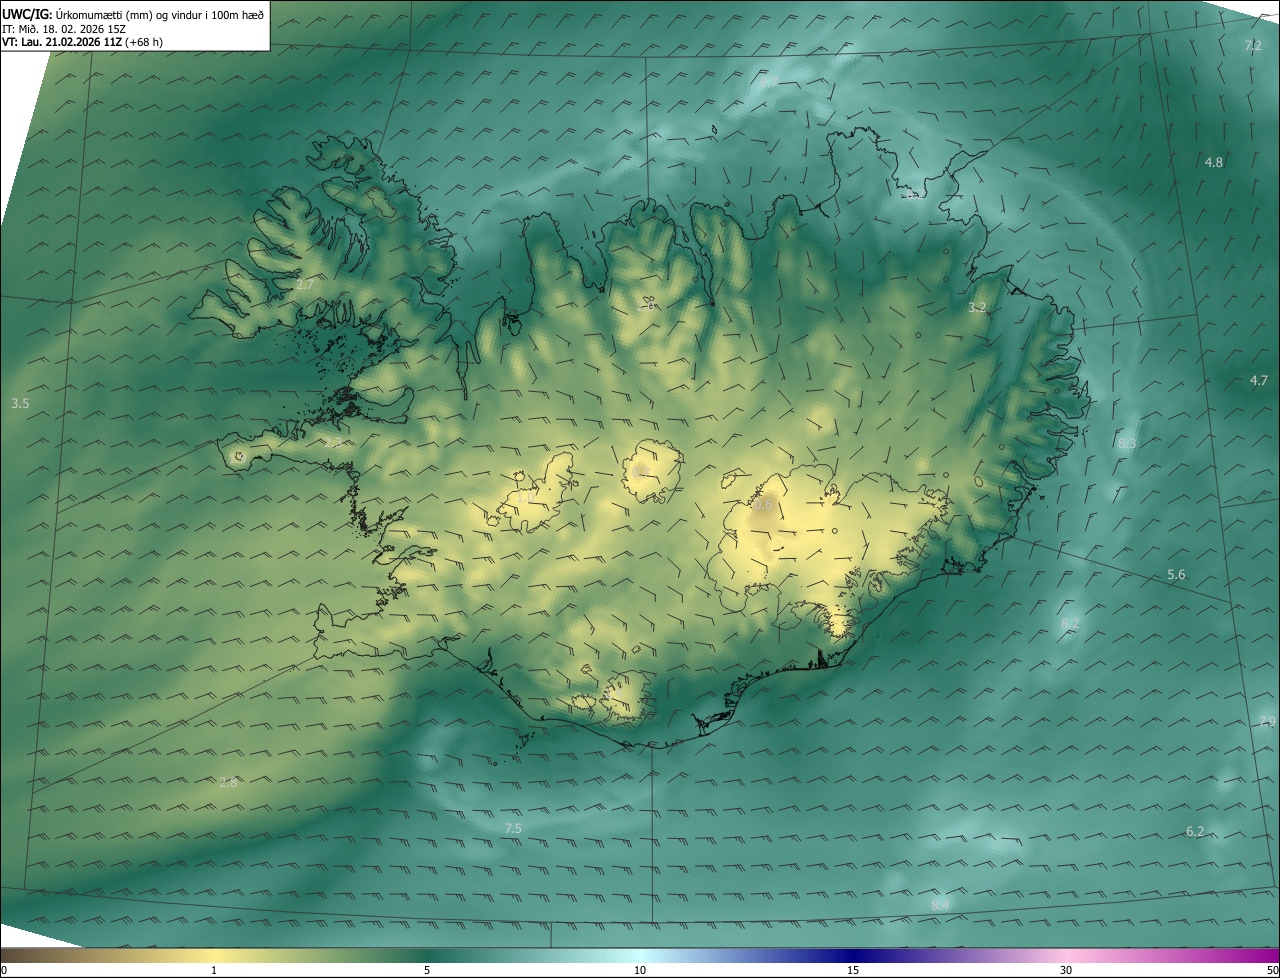This screenshot has width=1280, height=978.
Task: Click the color scale at tick 30
Action: point(1066,970)
